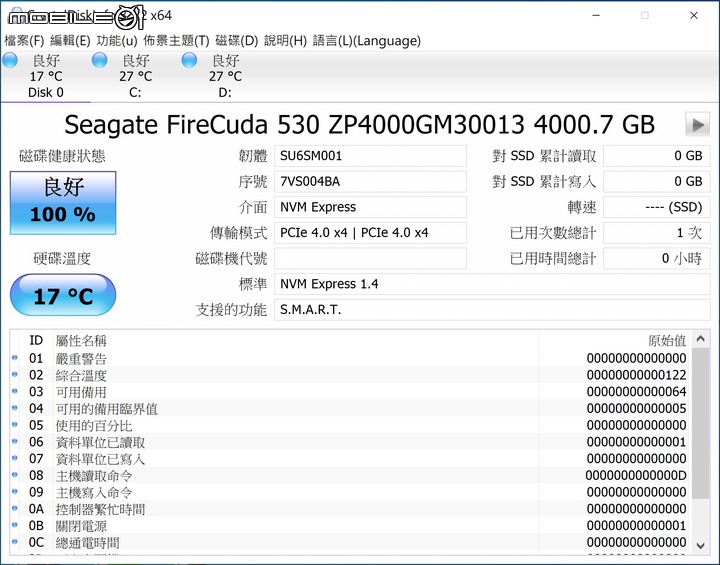
Task: Open the 說明(H) menu
Action: tap(285, 41)
